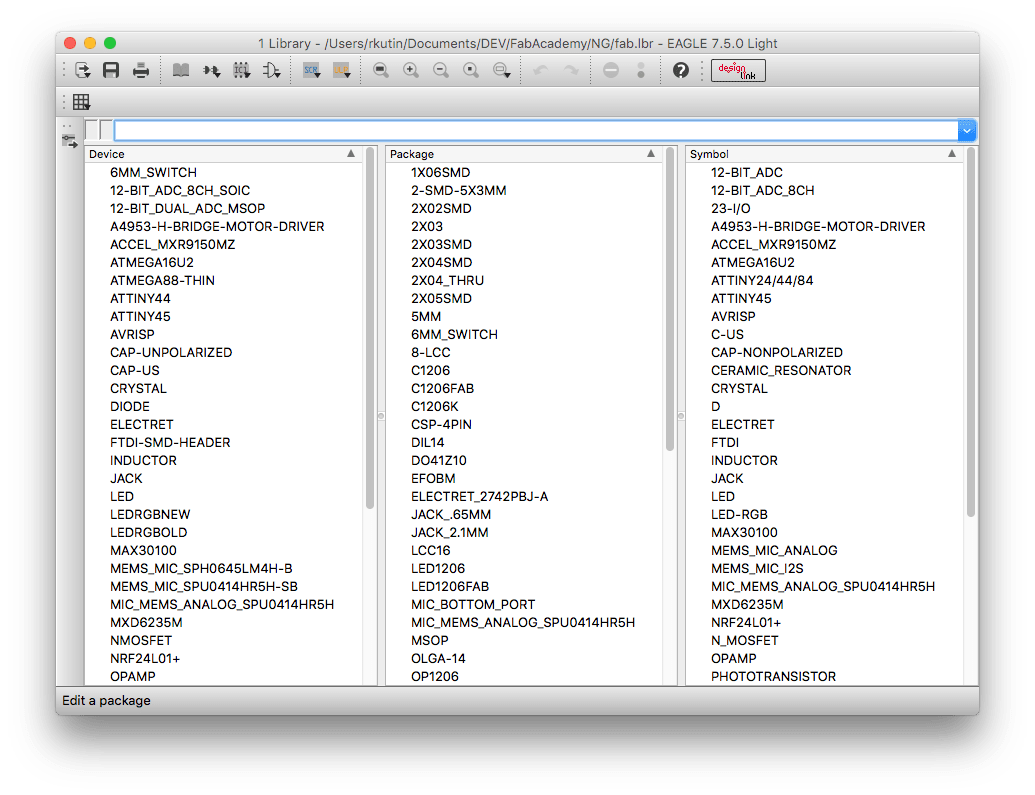
Task: Run a ULP program icon
Action: tap(341, 71)
